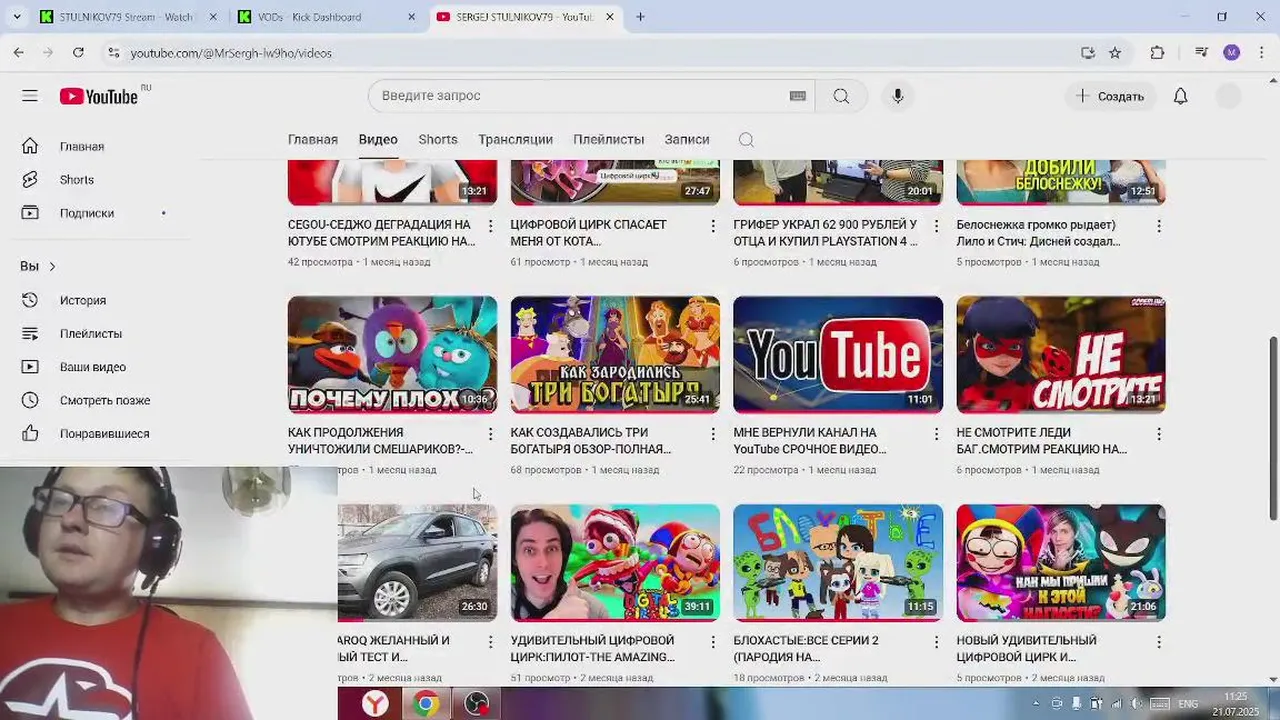Screen dimensions: 1280x720
Task: Open the notifications bell
Action: (1181, 96)
